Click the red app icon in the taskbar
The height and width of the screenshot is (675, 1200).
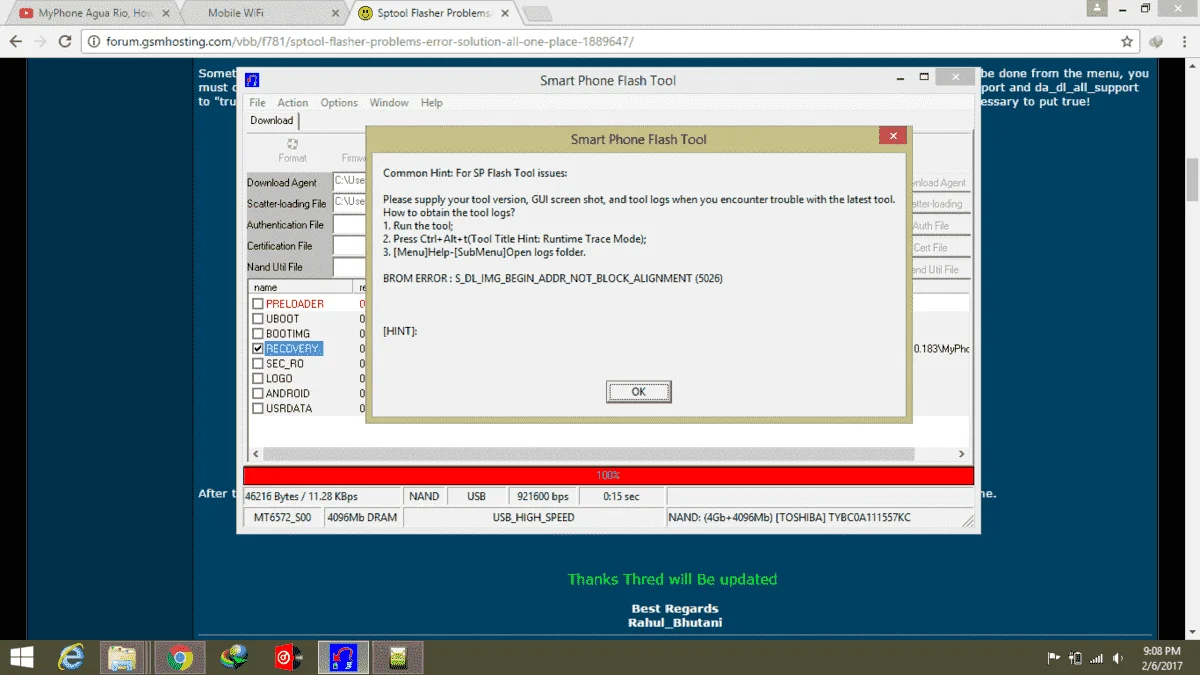288,657
